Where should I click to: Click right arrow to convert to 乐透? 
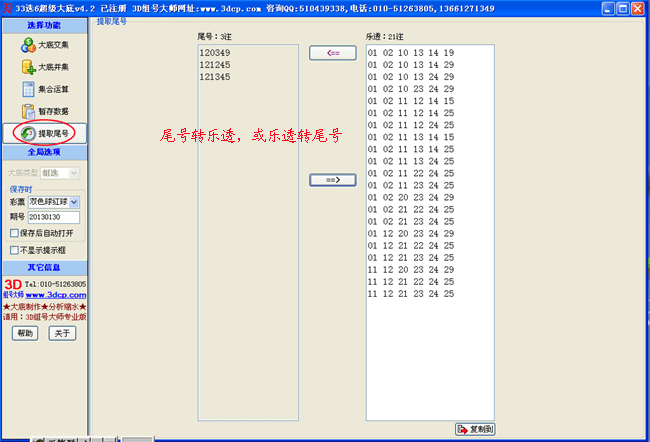(x=332, y=180)
